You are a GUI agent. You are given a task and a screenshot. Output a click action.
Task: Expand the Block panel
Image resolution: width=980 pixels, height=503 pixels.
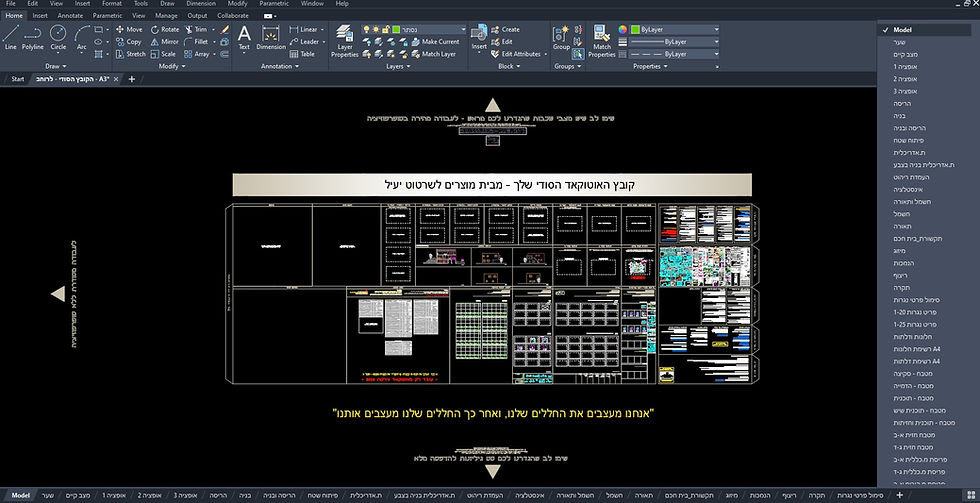509,66
